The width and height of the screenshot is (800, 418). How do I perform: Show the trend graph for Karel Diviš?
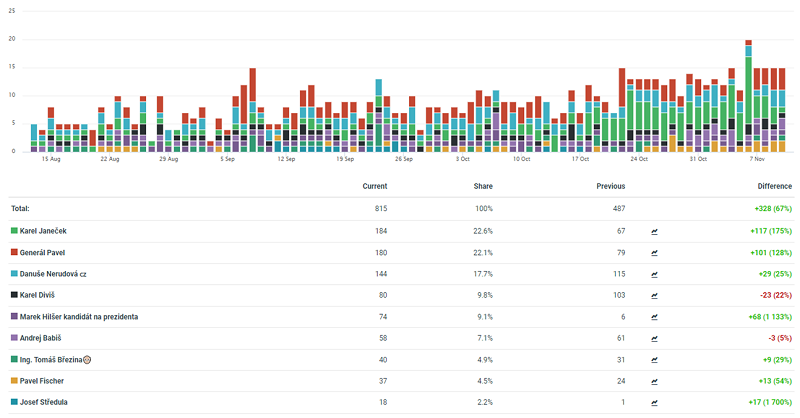(654, 295)
